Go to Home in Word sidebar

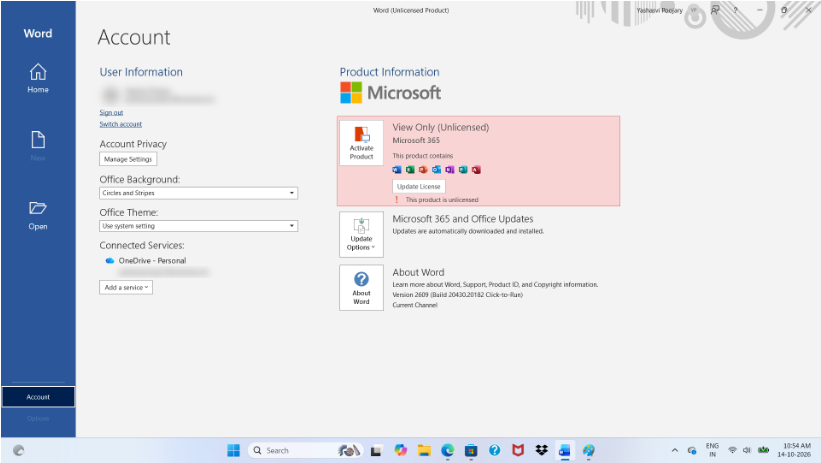click(38, 79)
